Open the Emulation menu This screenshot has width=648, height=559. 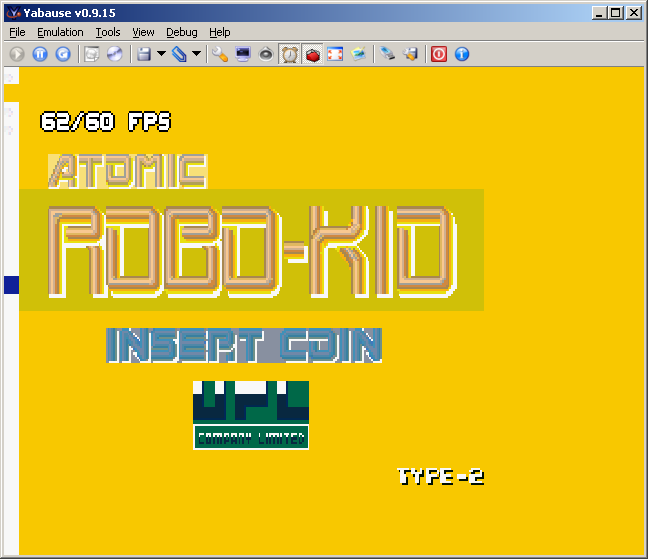click(60, 32)
